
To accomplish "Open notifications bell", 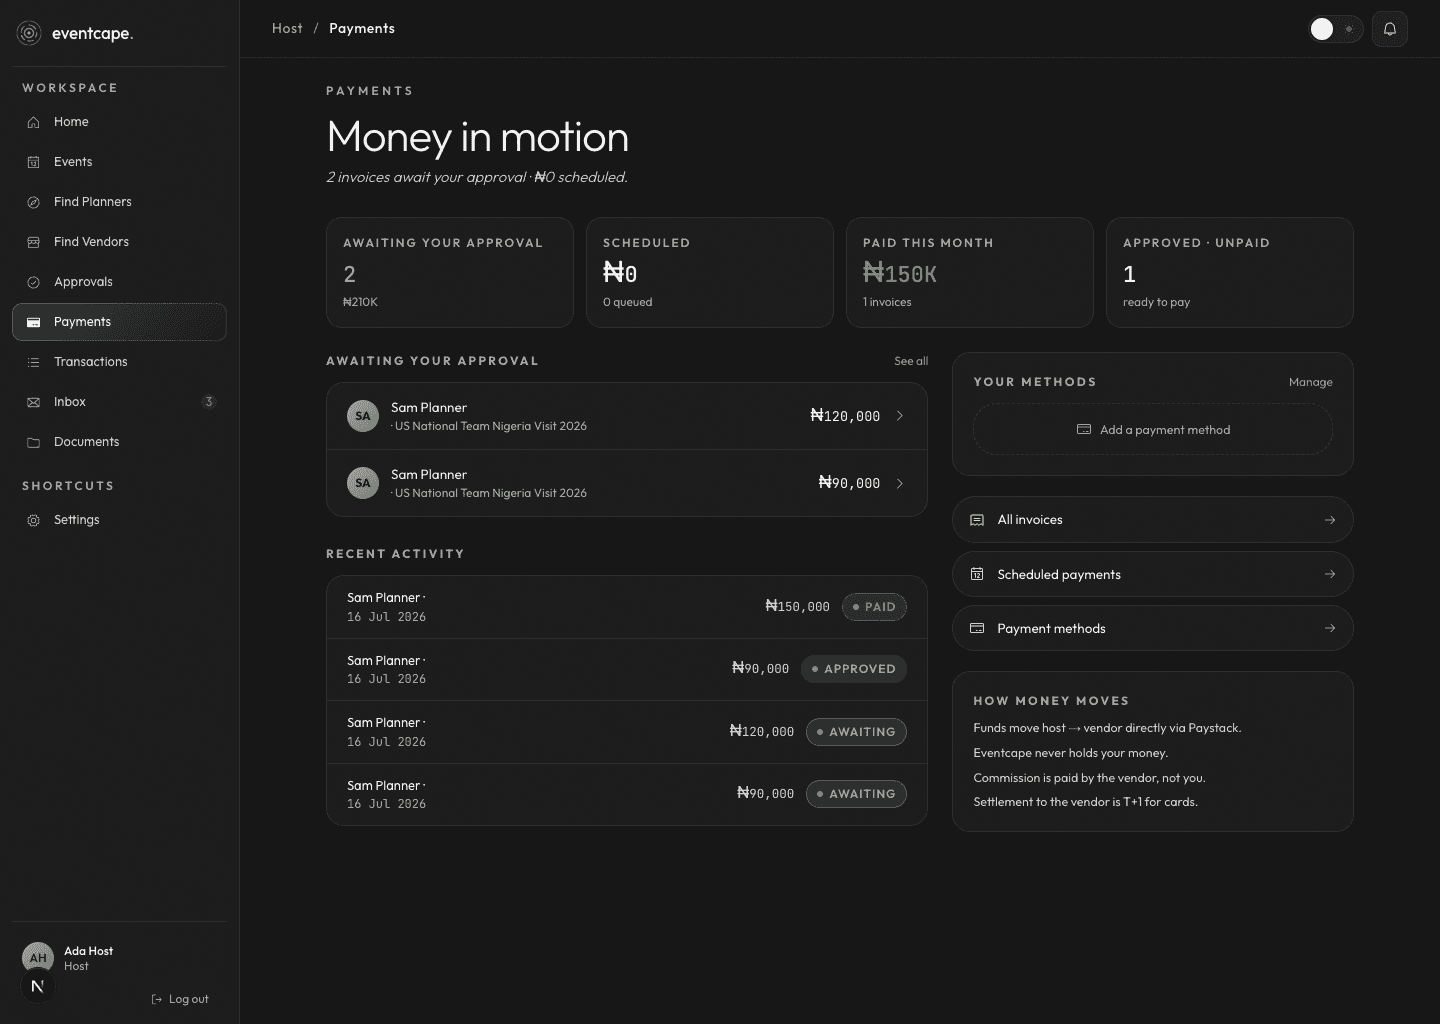I will tap(1389, 29).
